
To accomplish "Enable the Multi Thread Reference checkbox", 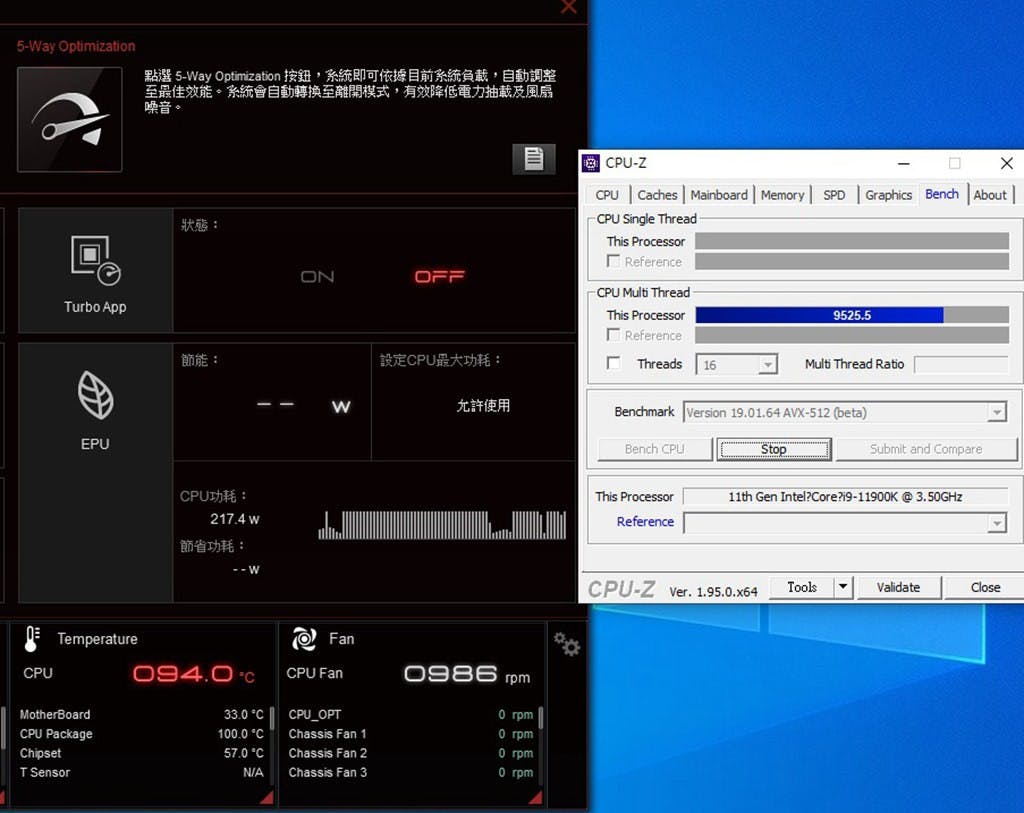I will pos(614,336).
